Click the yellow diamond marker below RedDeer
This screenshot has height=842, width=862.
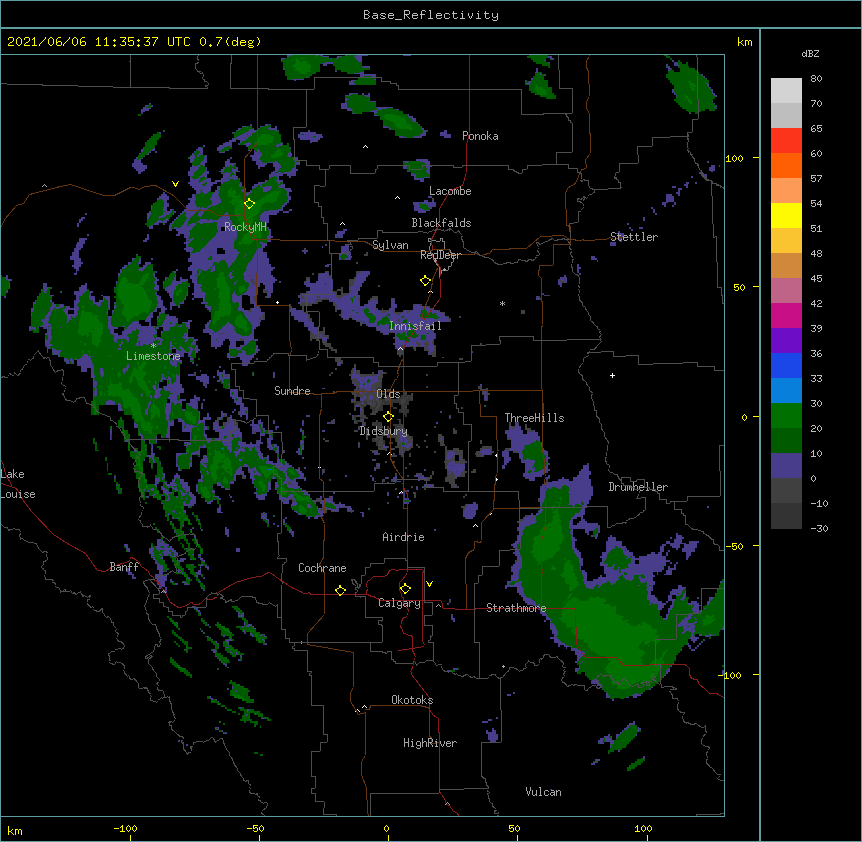426,281
